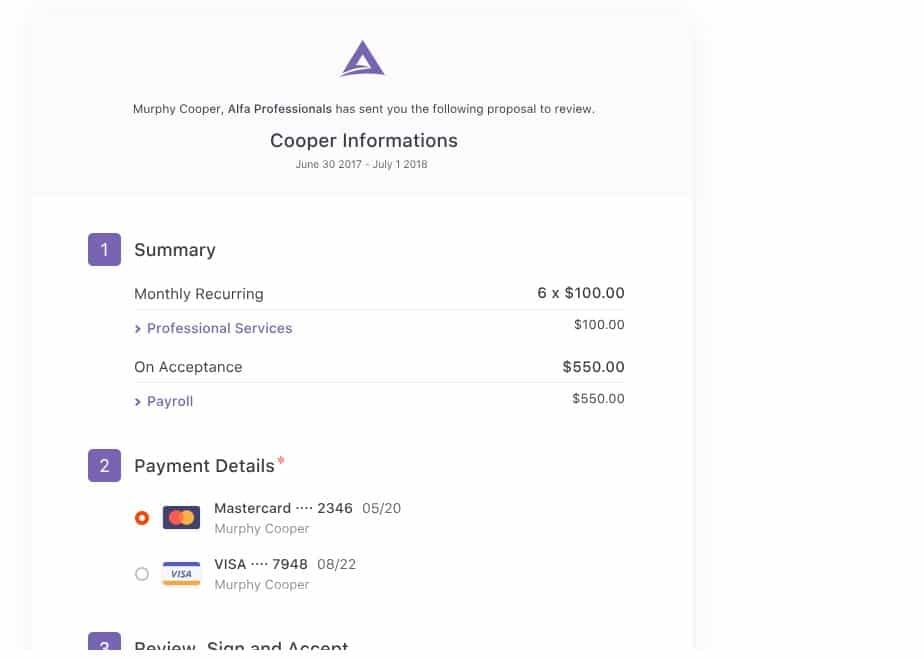924x659 pixels.
Task: Select the Mastercard ending 2346 radio button
Action: click(142, 518)
